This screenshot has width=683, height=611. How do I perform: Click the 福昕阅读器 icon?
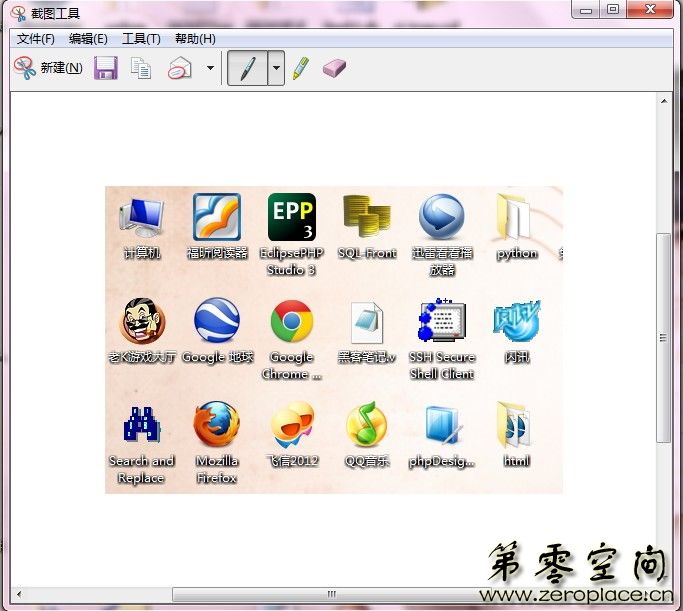click(217, 217)
